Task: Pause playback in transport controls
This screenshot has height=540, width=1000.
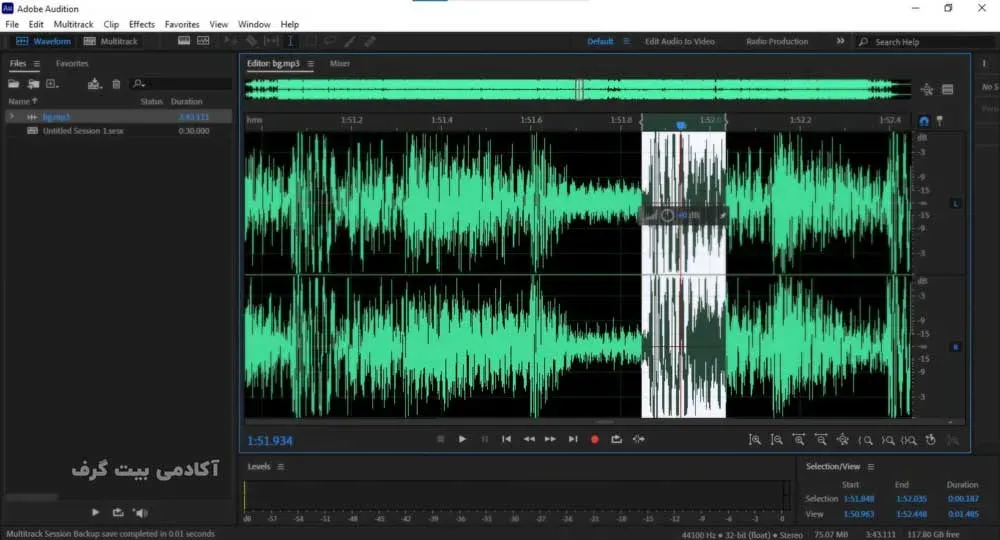Action: pyautogui.click(x=485, y=439)
